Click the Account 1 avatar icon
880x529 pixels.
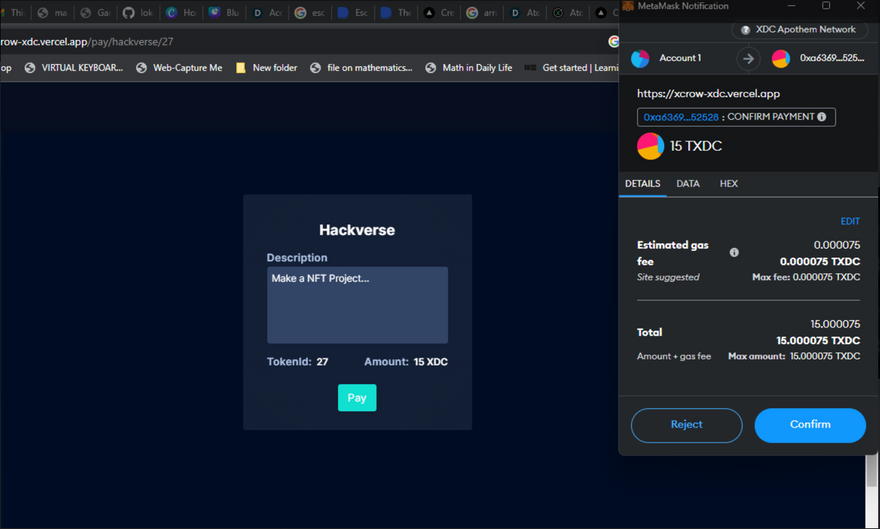[x=640, y=59]
